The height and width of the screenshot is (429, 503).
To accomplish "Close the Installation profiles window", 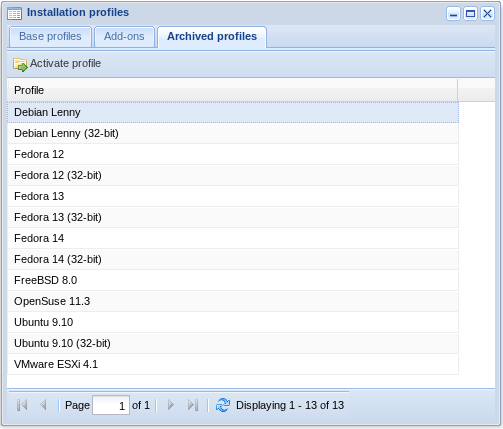I will tap(487, 14).
